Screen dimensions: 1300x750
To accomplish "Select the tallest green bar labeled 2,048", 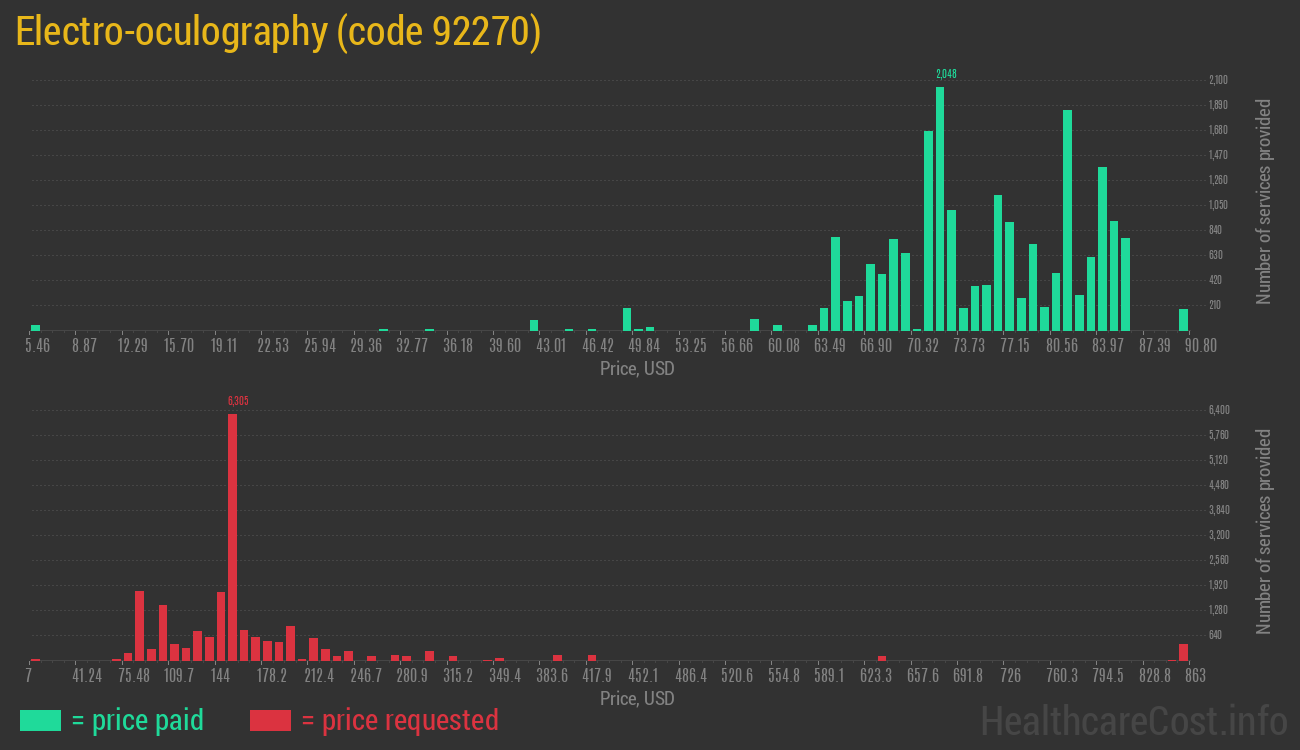I will [x=940, y=208].
